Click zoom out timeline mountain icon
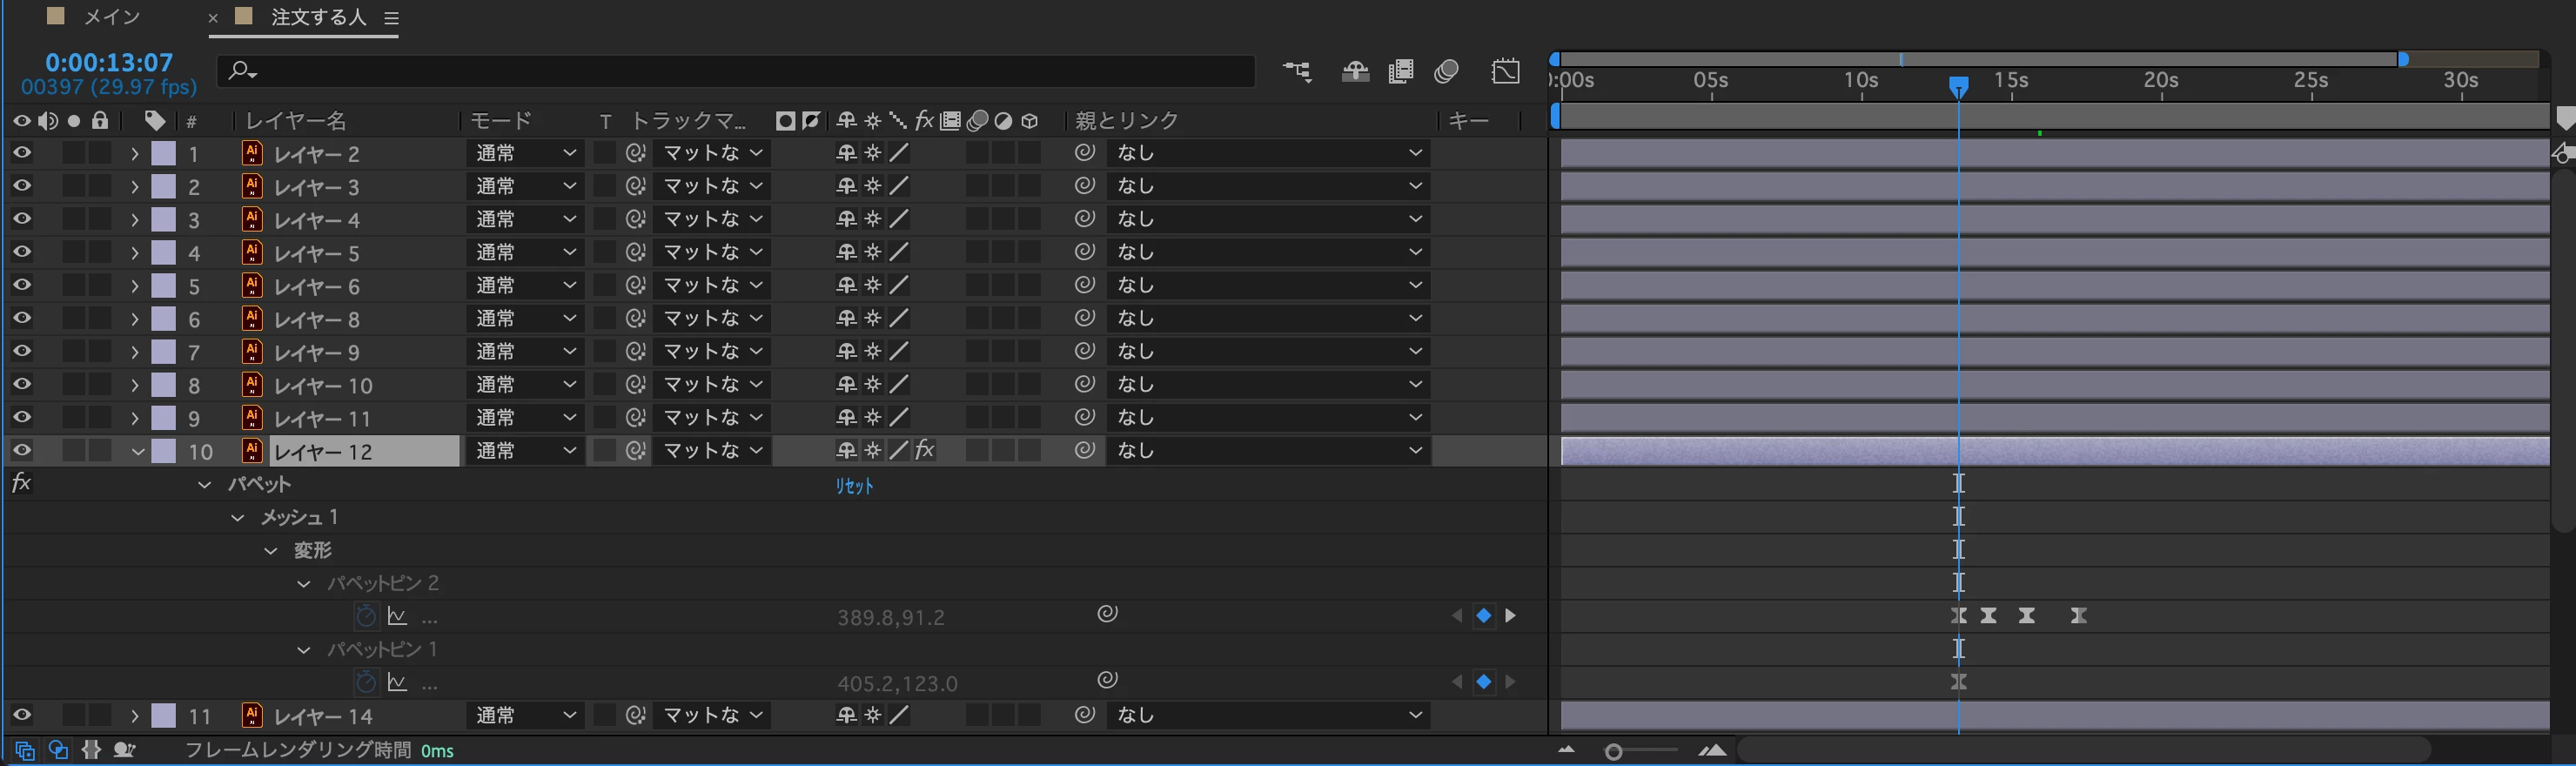 [x=1566, y=750]
